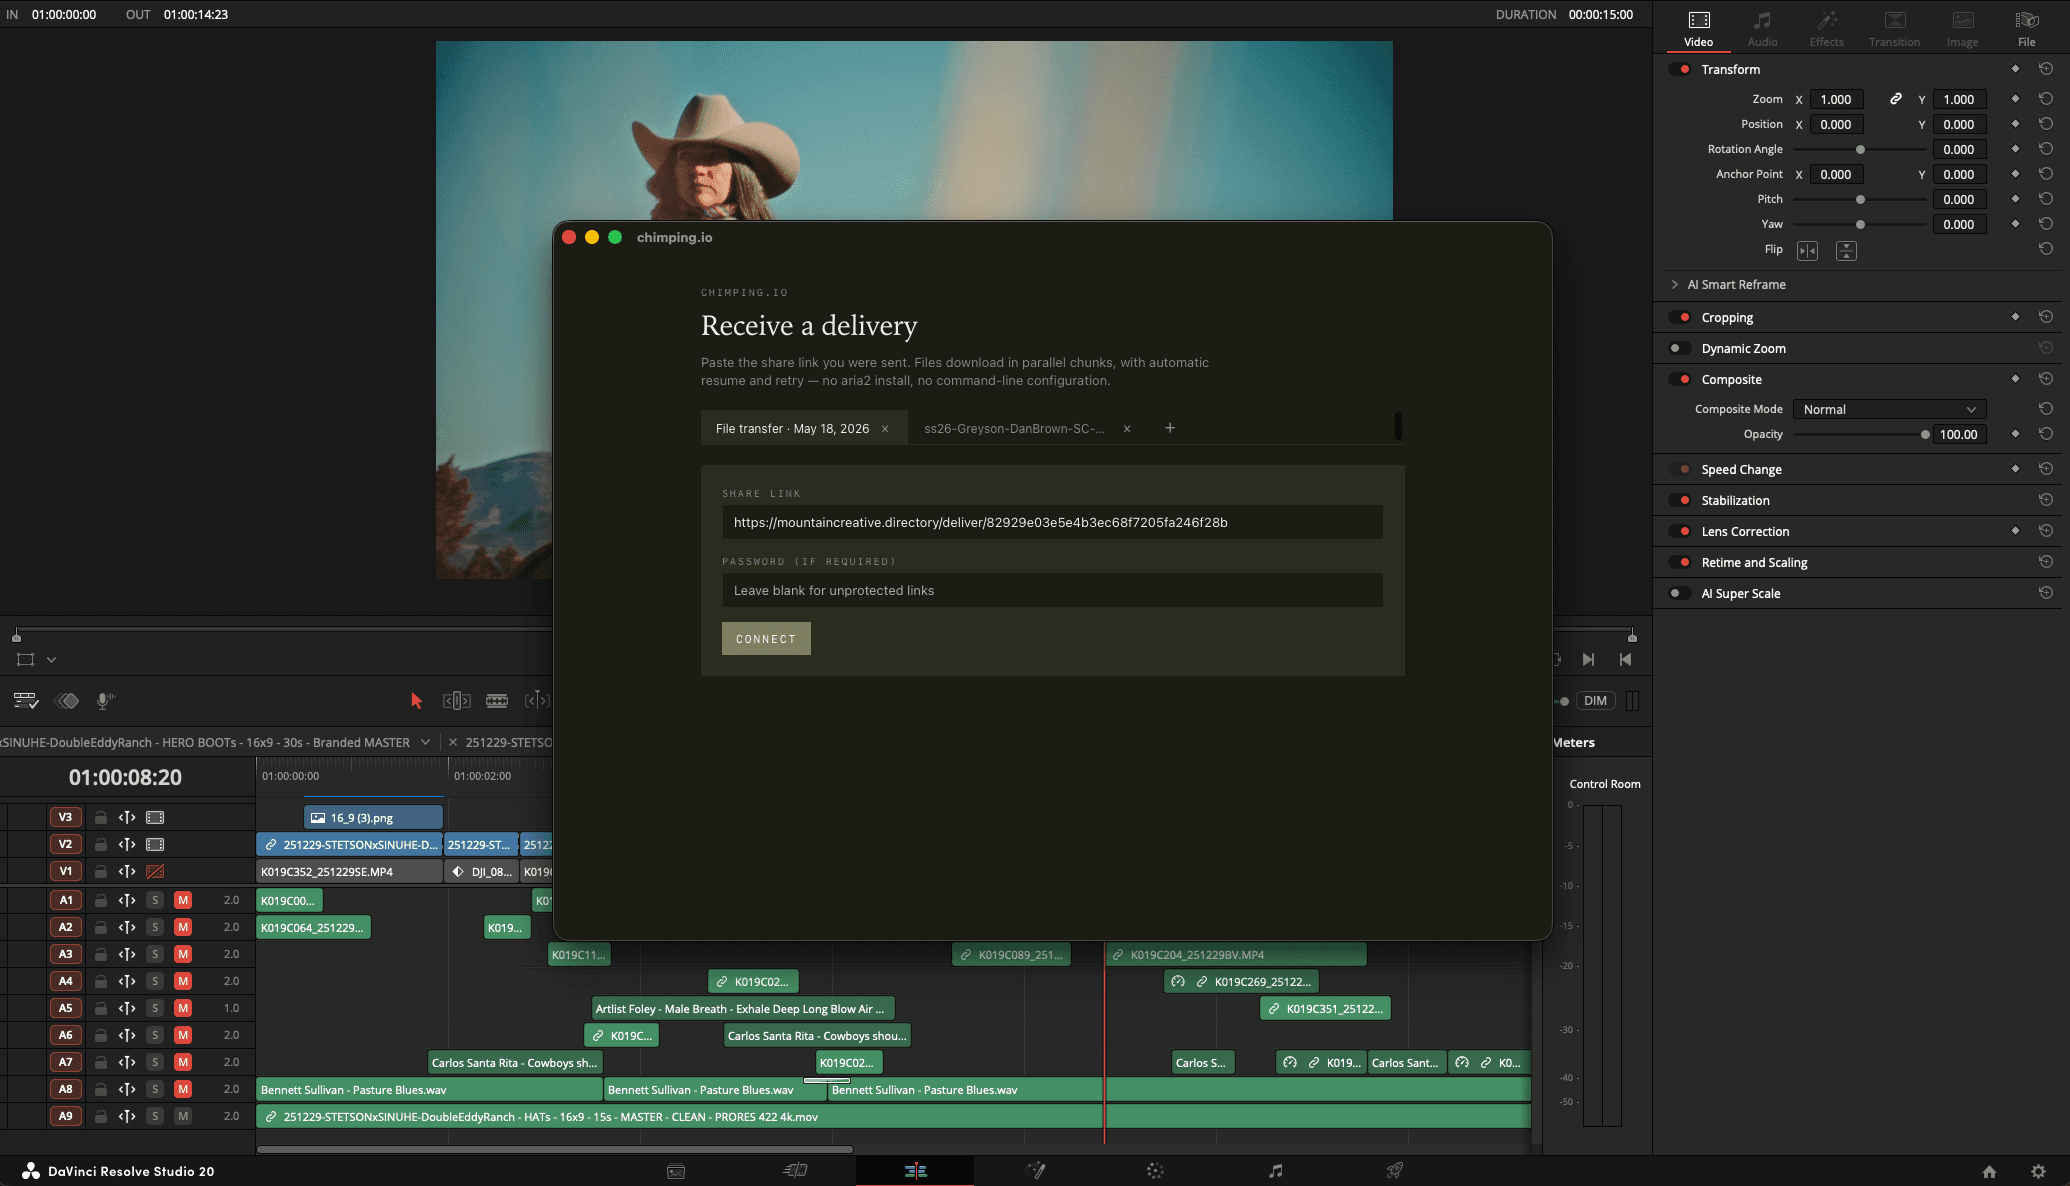Click the Share Link input field
Image resolution: width=2070 pixels, height=1186 pixels.
coord(1052,522)
